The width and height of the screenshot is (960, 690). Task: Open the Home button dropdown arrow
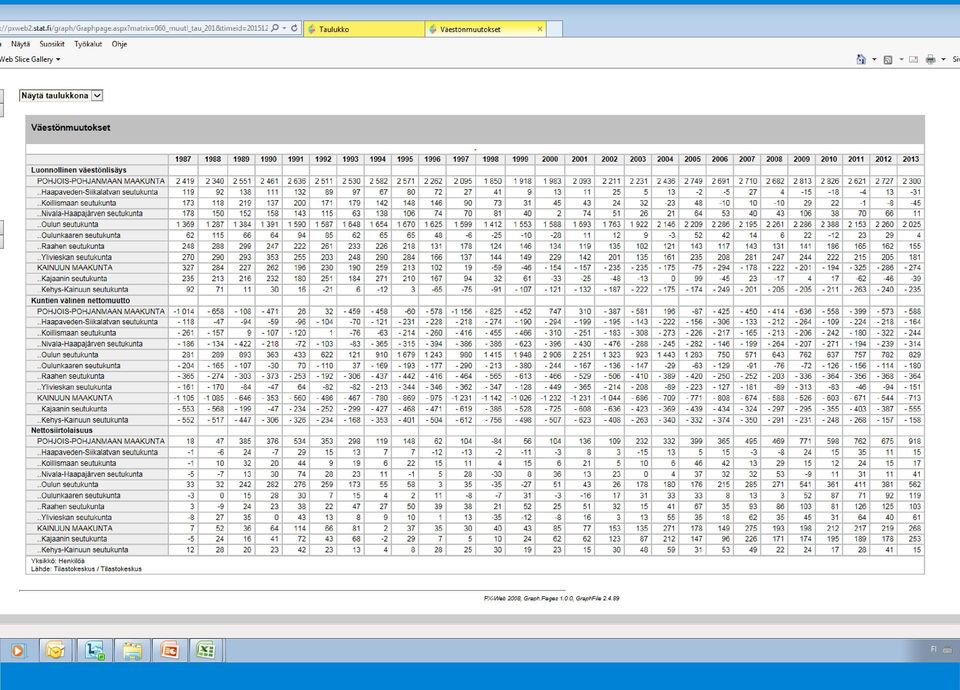click(x=874, y=59)
